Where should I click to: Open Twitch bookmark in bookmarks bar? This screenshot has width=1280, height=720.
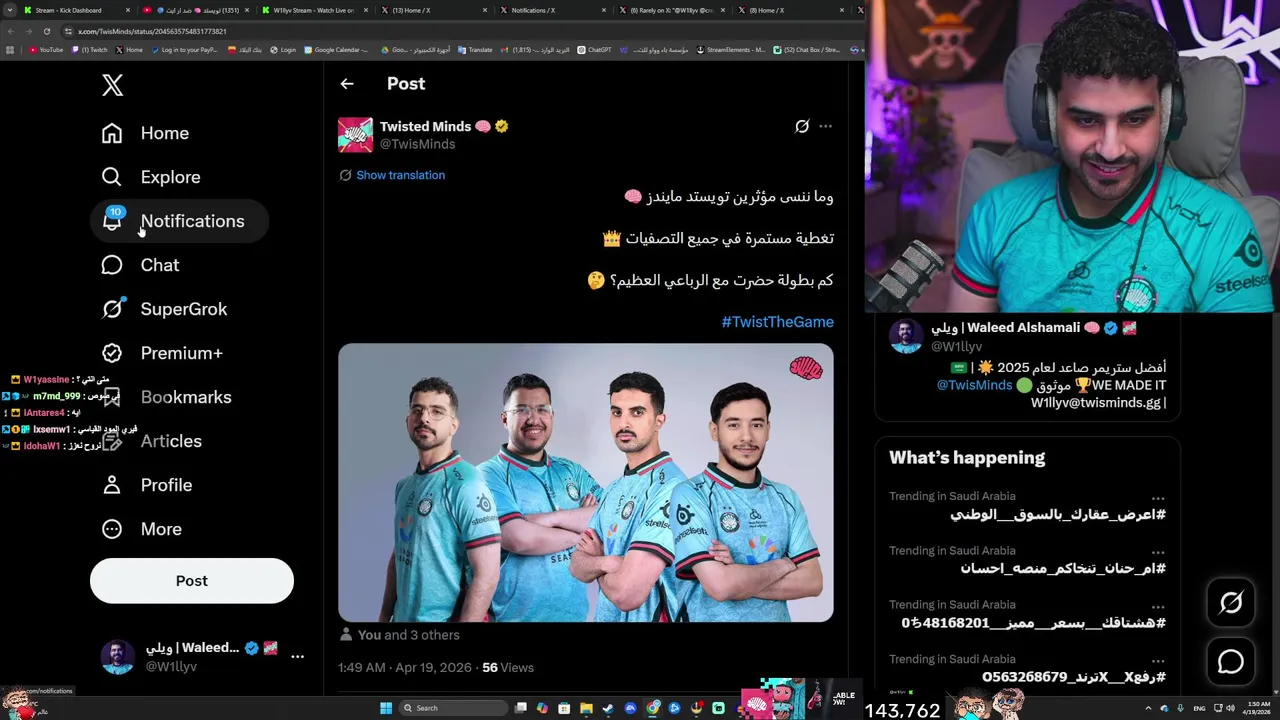88,50
